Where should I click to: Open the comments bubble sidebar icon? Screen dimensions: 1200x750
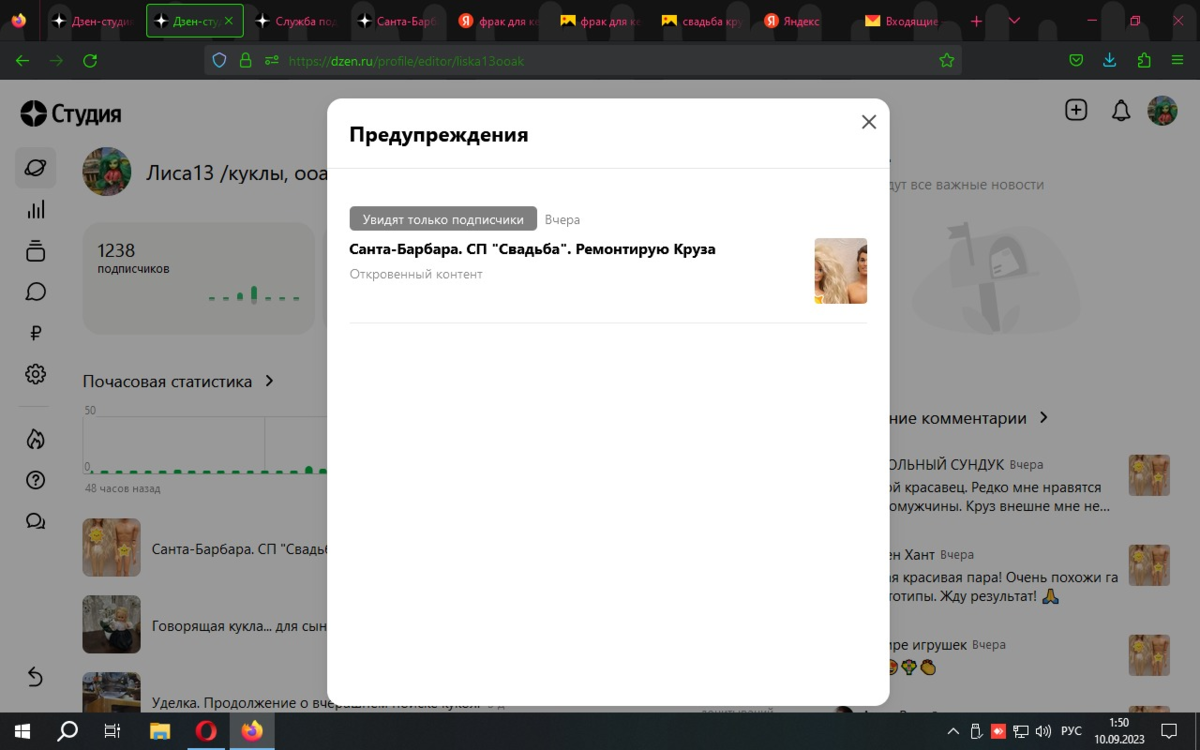point(35,292)
